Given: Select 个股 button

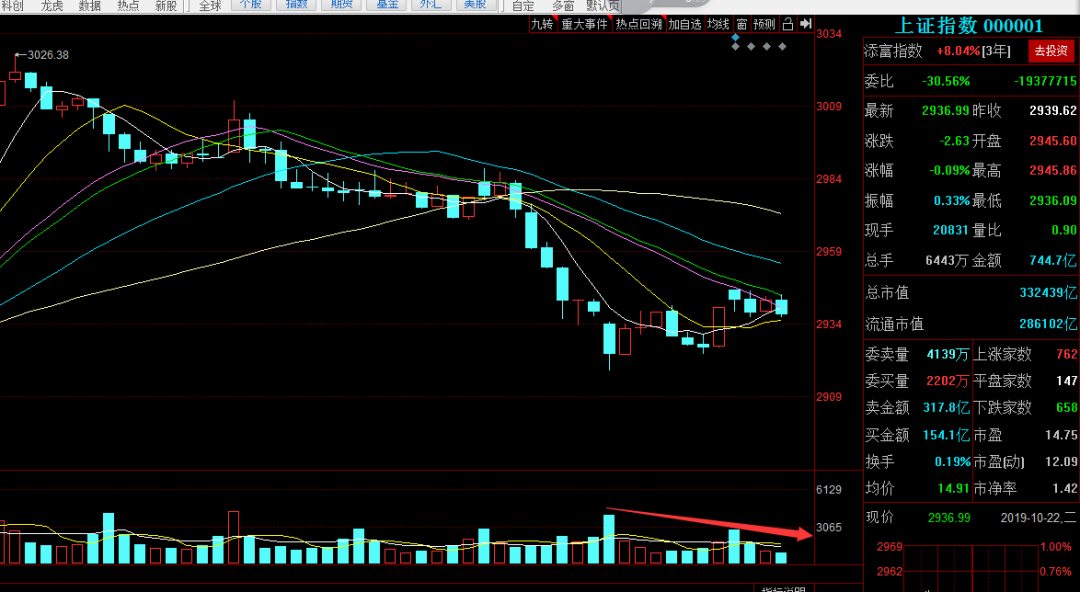Looking at the screenshot, I should (250, 5).
